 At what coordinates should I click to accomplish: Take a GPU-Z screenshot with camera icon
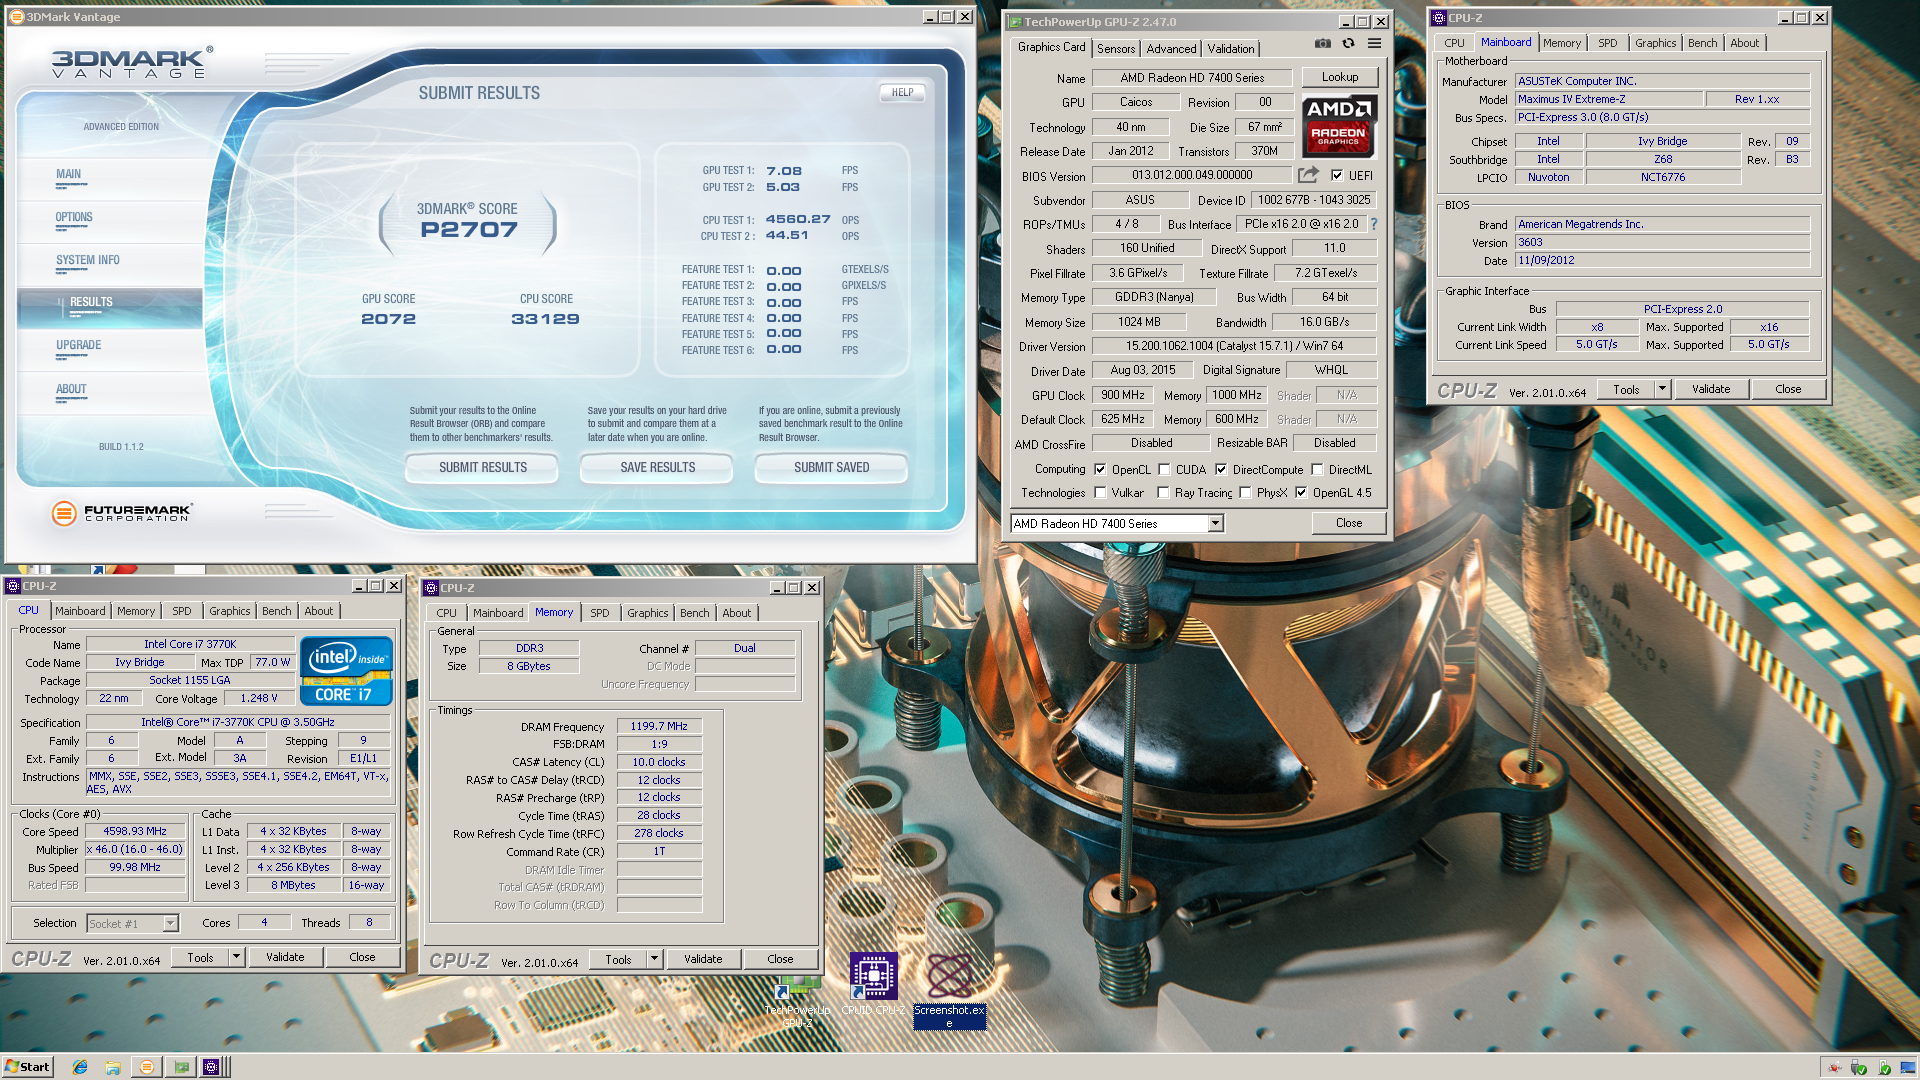pos(1322,44)
